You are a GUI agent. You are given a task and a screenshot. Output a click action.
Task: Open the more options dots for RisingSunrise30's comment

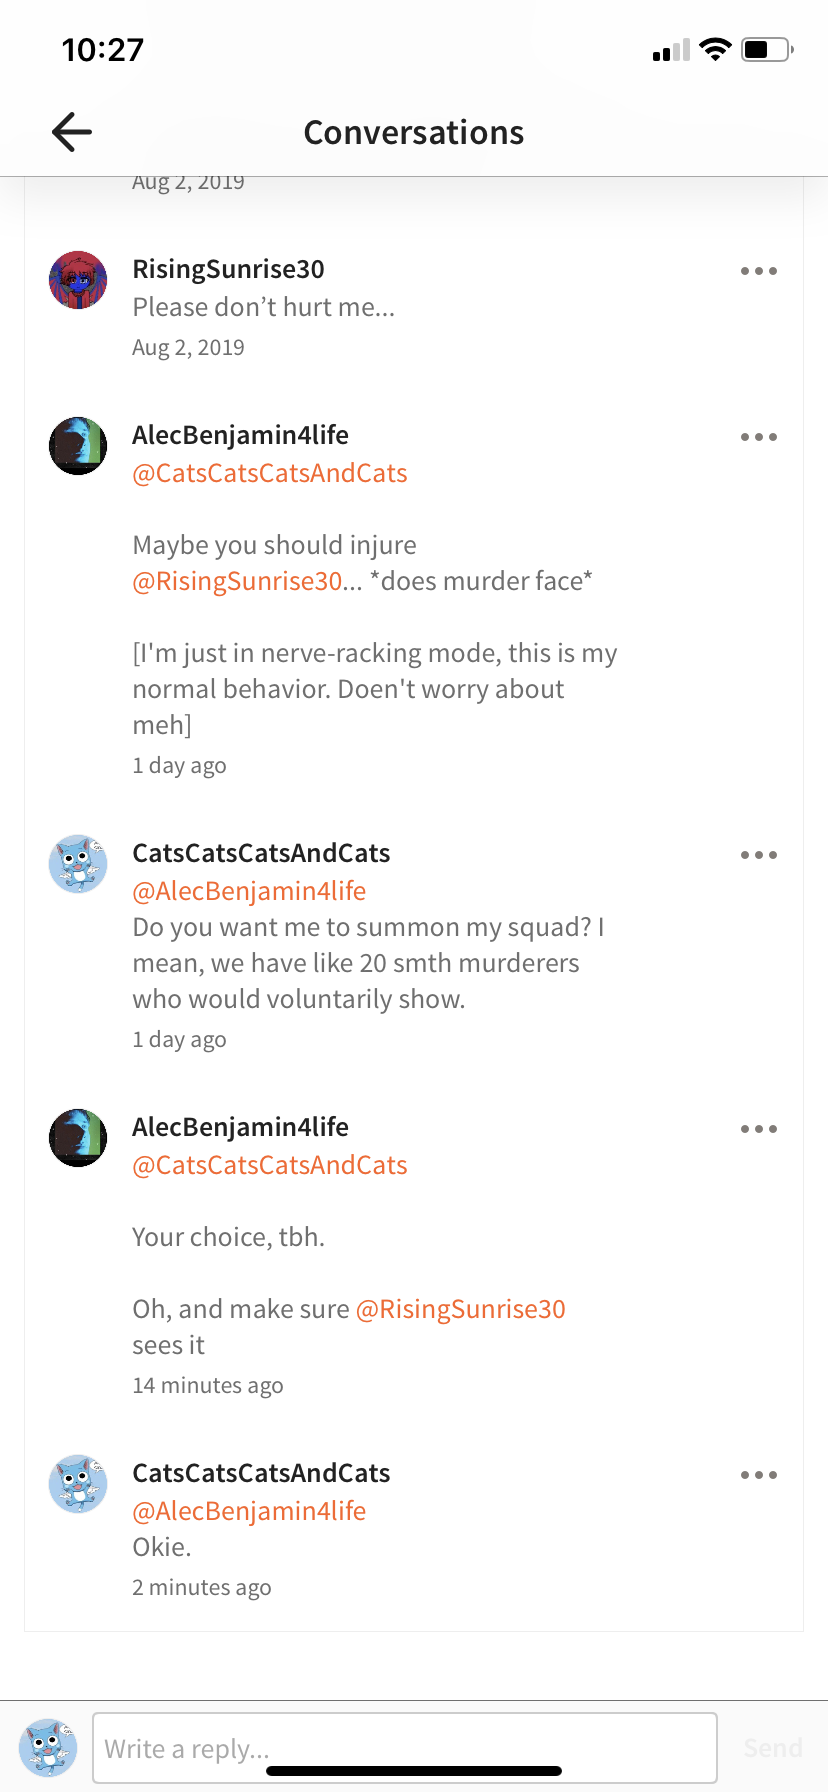click(759, 271)
